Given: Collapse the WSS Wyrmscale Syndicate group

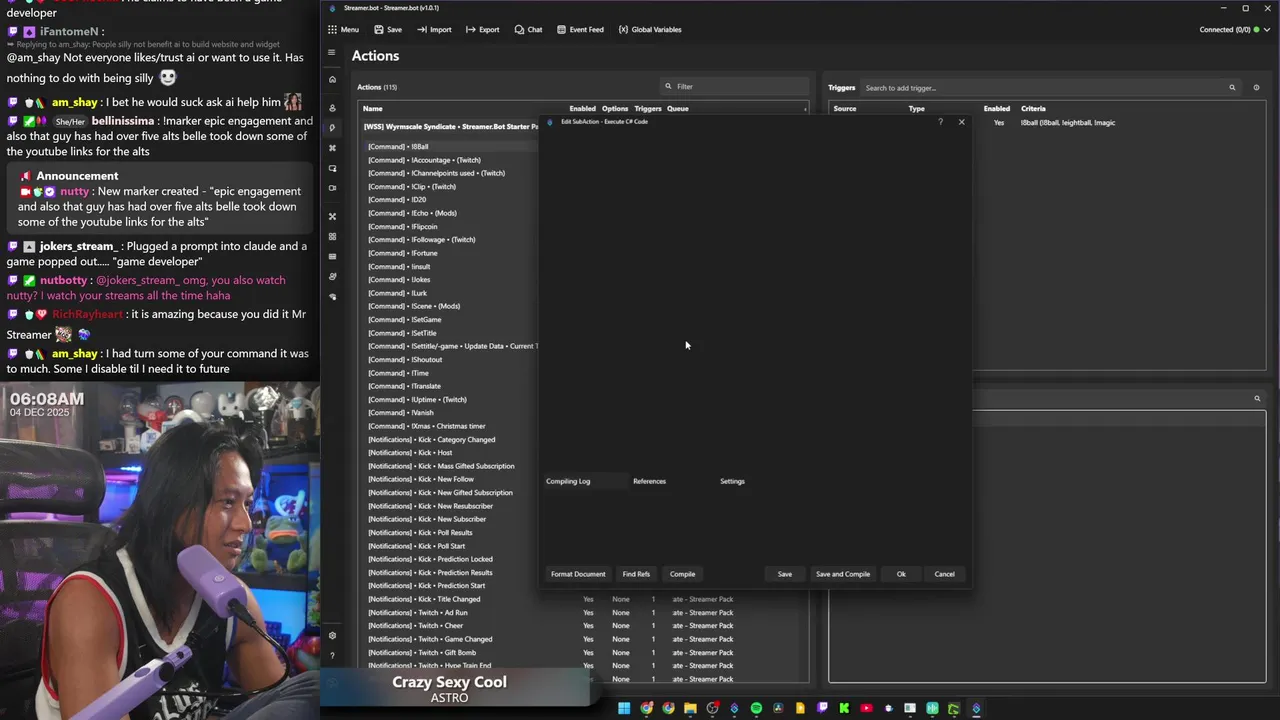Looking at the screenshot, I should click(451, 127).
